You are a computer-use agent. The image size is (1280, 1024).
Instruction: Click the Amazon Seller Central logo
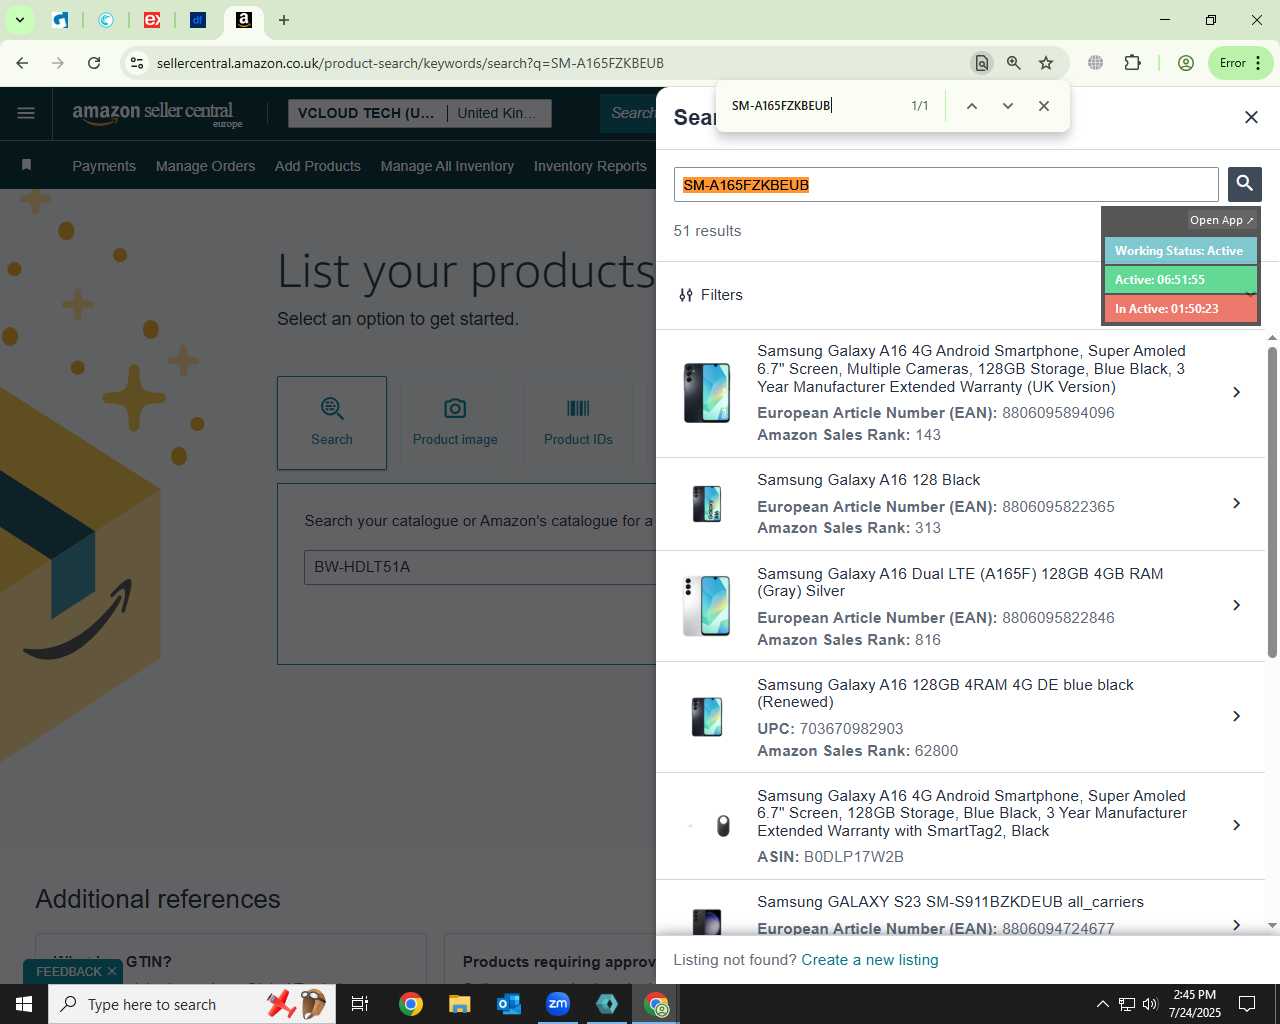pos(157,113)
